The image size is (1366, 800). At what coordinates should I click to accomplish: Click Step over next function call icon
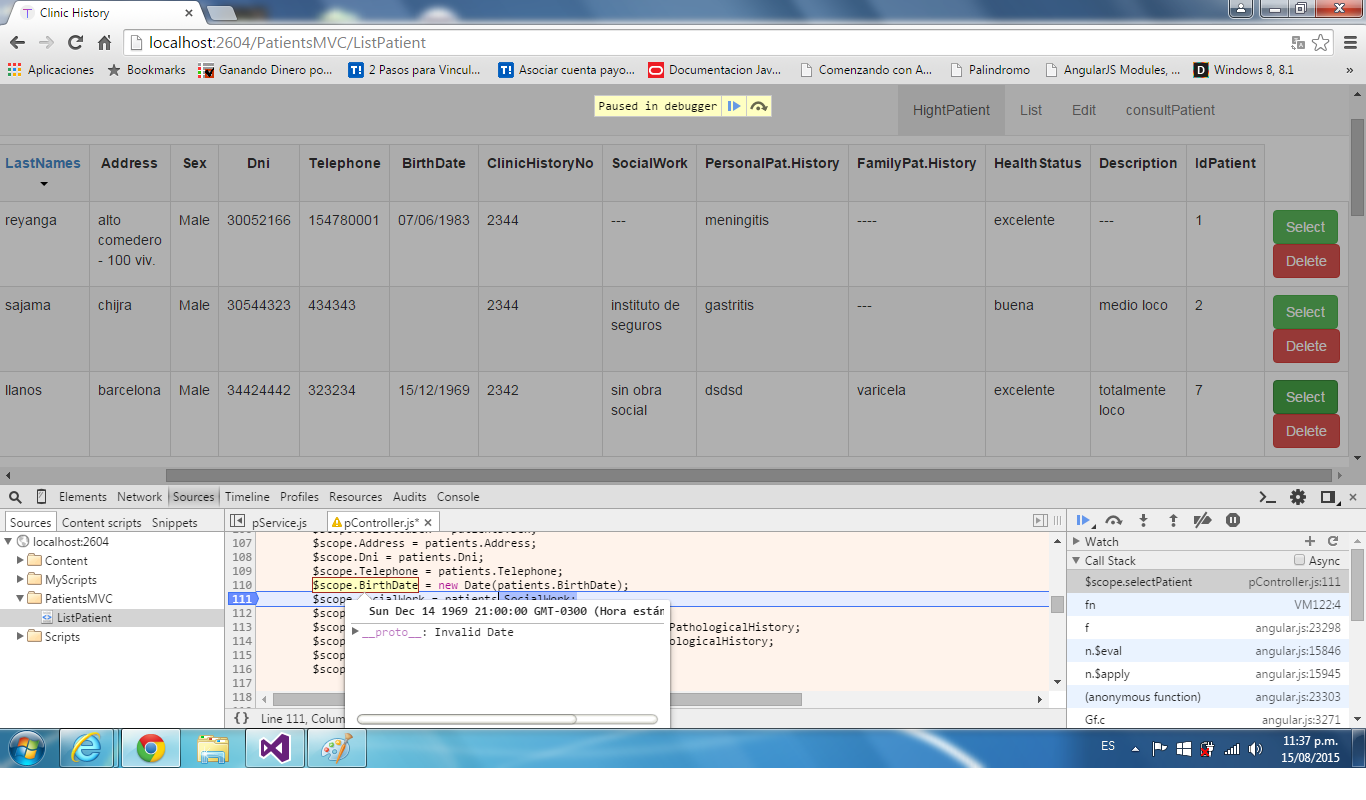click(1114, 520)
